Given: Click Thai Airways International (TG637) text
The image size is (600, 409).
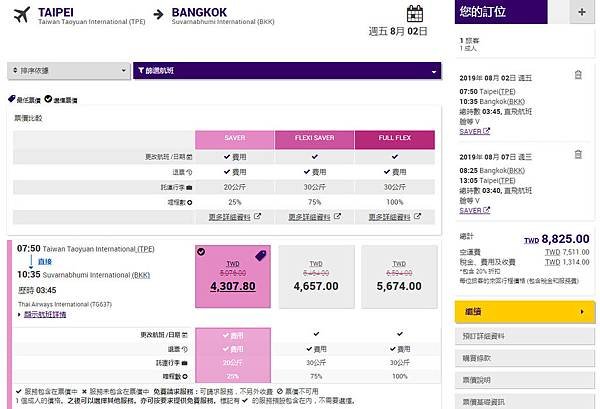Looking at the screenshot, I should [65, 304].
